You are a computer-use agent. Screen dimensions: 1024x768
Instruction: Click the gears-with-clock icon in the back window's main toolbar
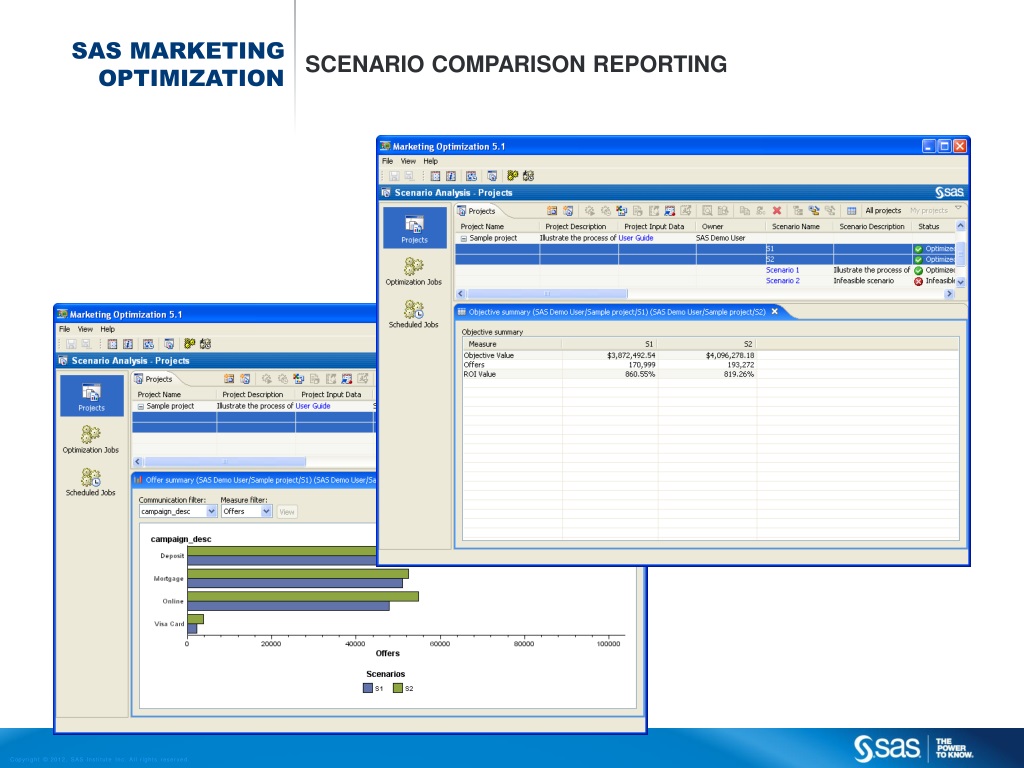point(205,344)
